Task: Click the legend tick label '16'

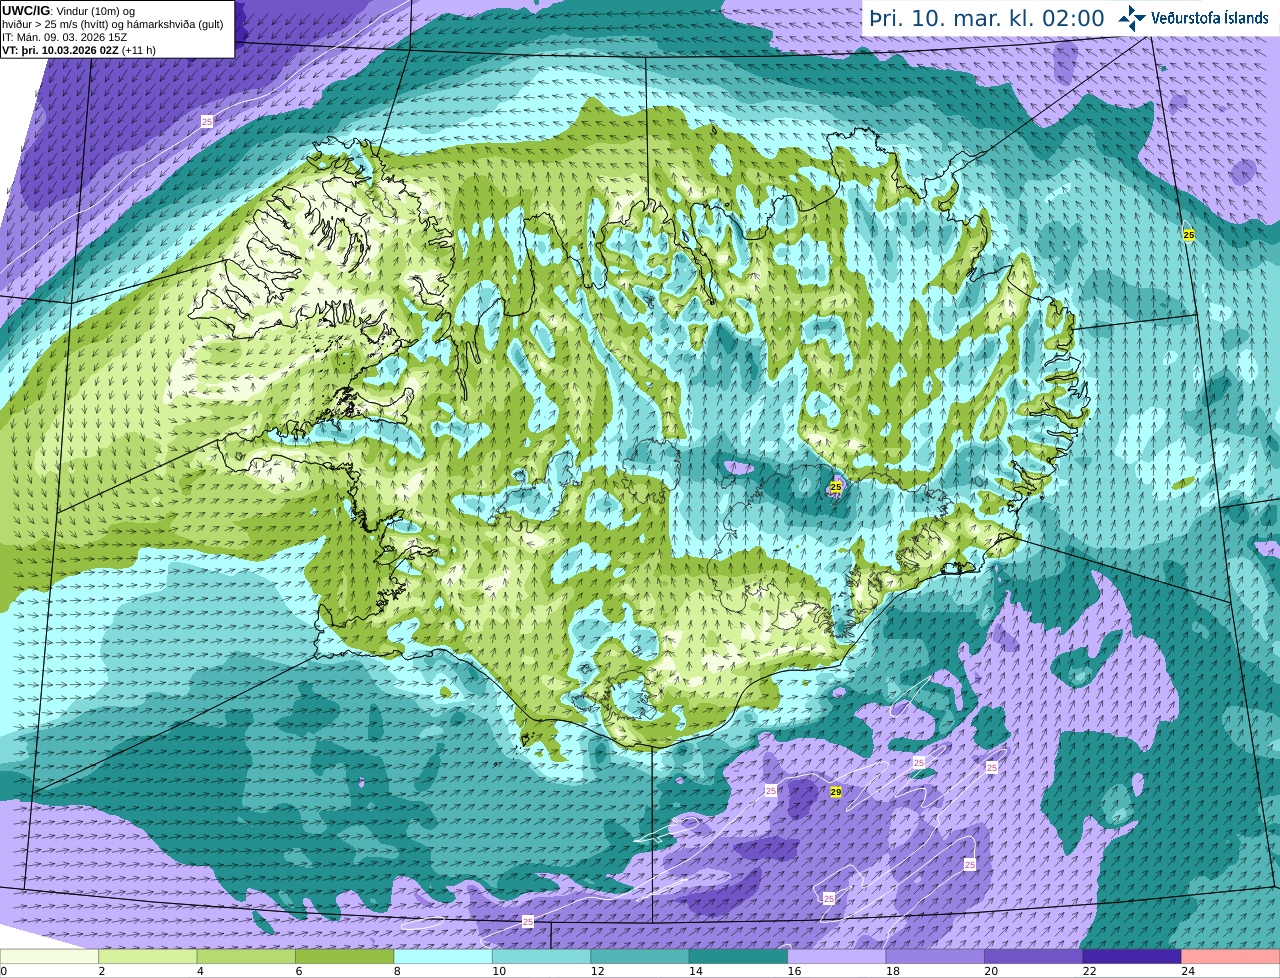Action: pos(794,971)
